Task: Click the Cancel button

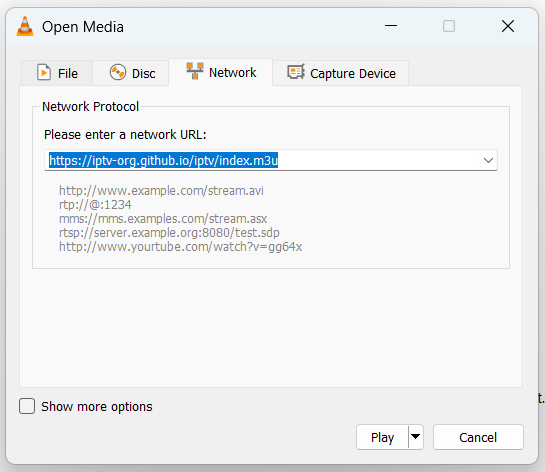Action: tap(478, 437)
